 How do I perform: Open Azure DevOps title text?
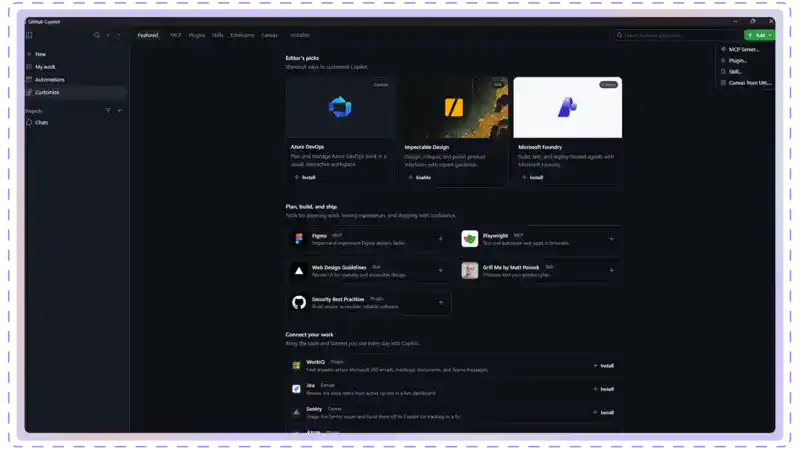click(x=307, y=147)
